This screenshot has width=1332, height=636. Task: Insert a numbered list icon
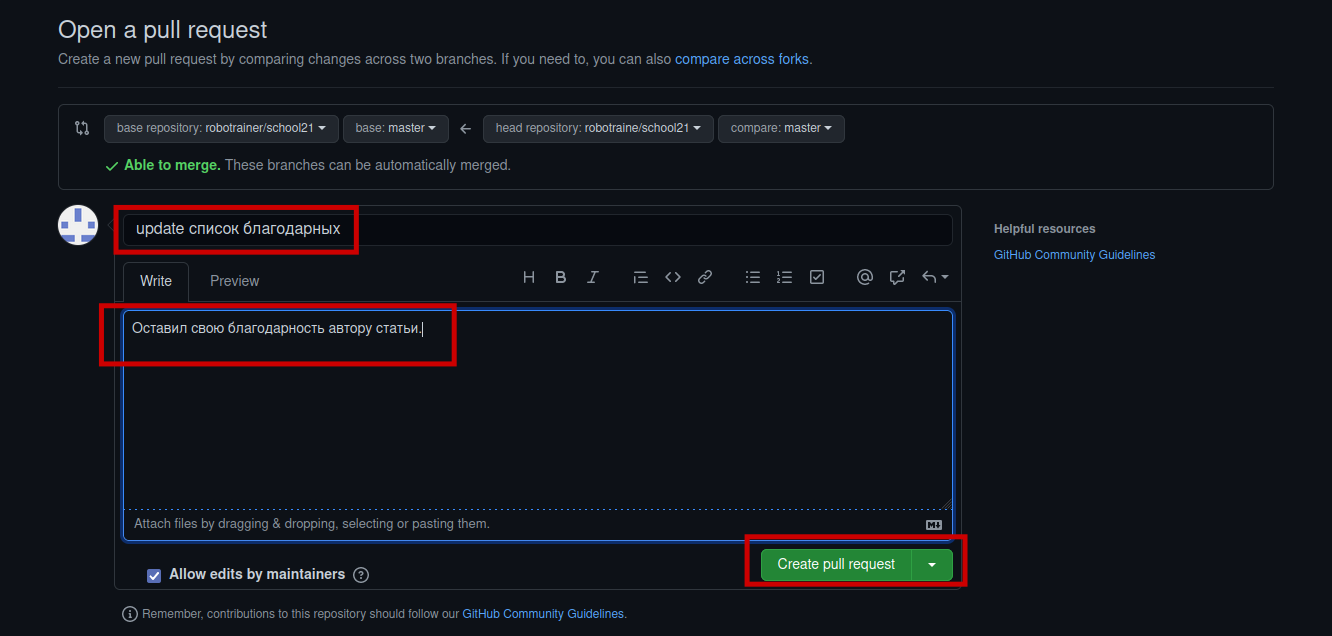tap(785, 277)
